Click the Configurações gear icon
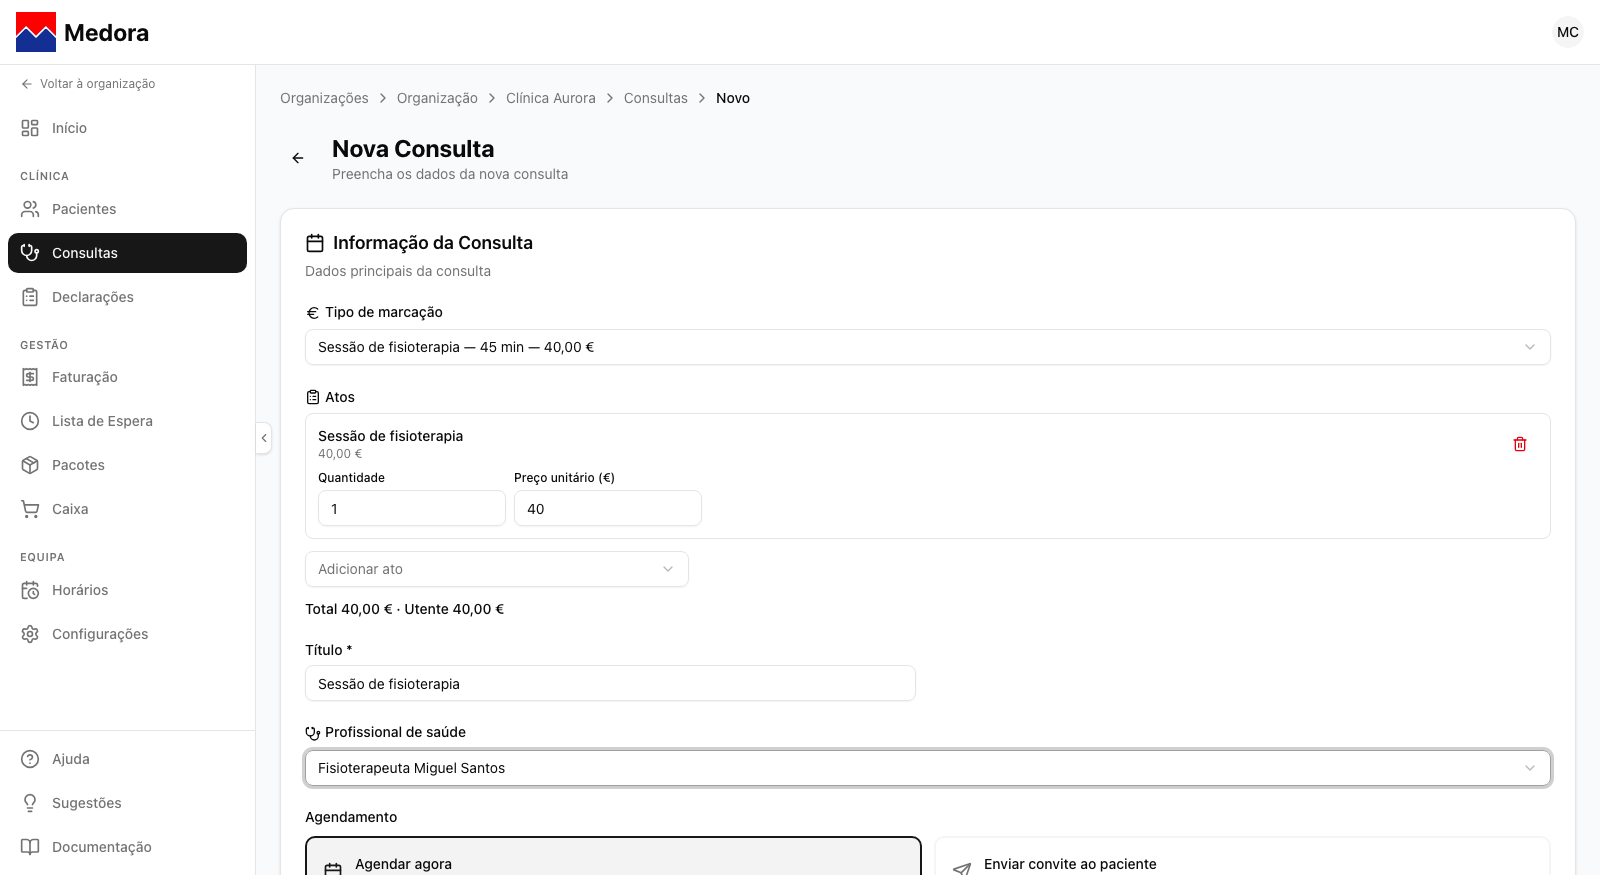 click(30, 634)
